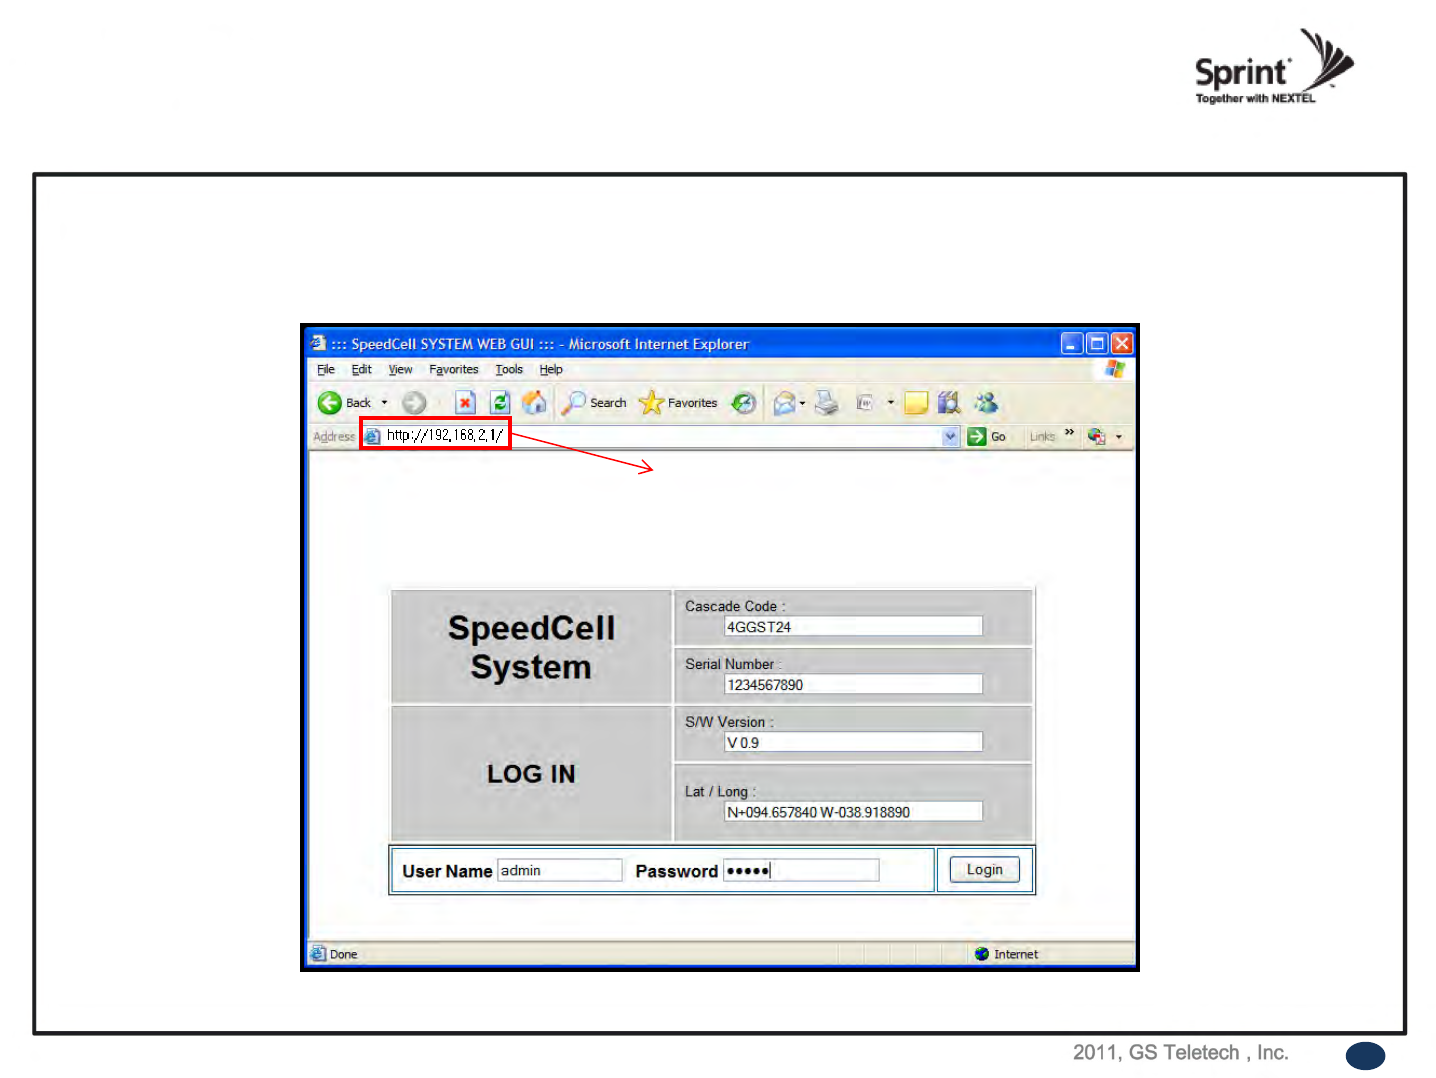Expand the Back button history dropdown
Image resolution: width=1436 pixels, height=1078 pixels.
384,403
